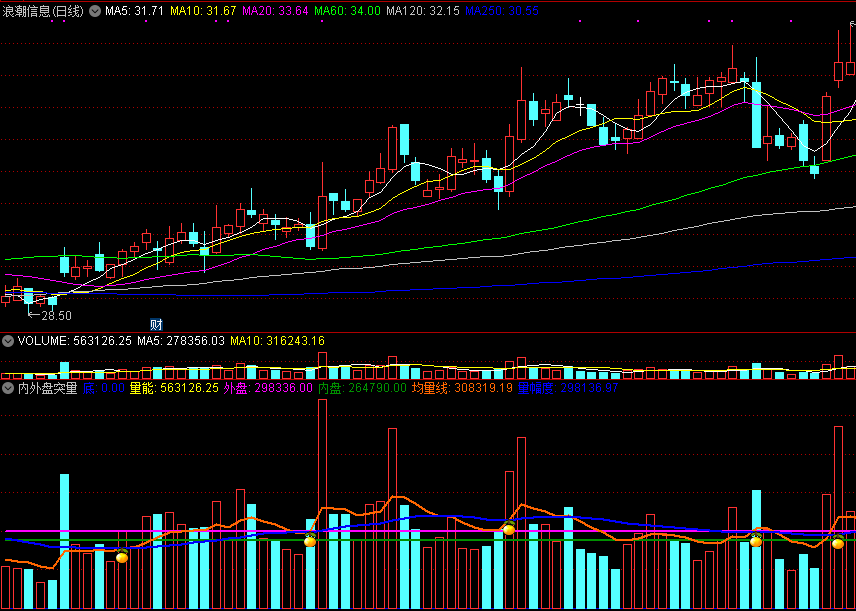Click the leftmost orange signal marker
The height and width of the screenshot is (611, 856).
pyautogui.click(x=122, y=556)
